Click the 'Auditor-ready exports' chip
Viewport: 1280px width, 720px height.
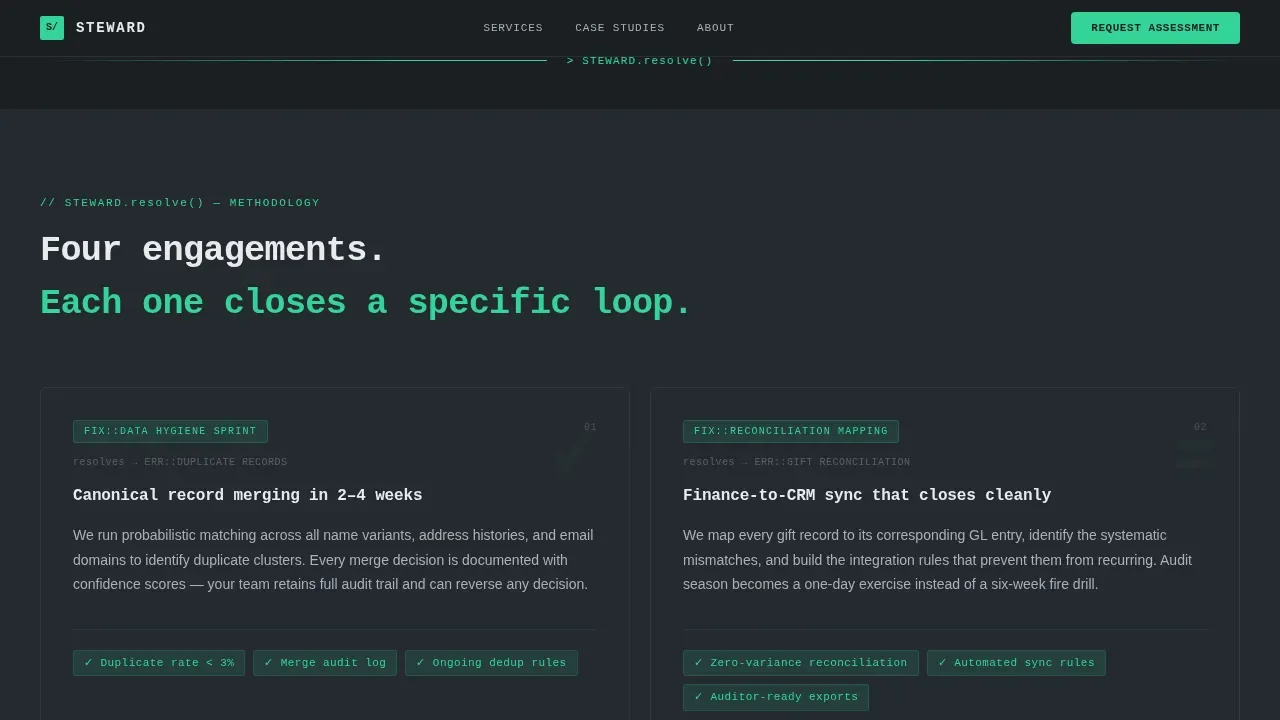(776, 697)
